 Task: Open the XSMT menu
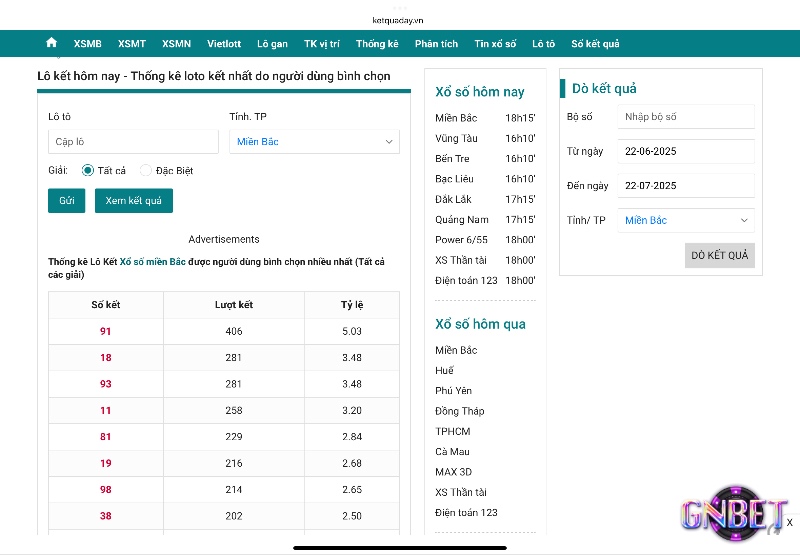pyautogui.click(x=132, y=44)
